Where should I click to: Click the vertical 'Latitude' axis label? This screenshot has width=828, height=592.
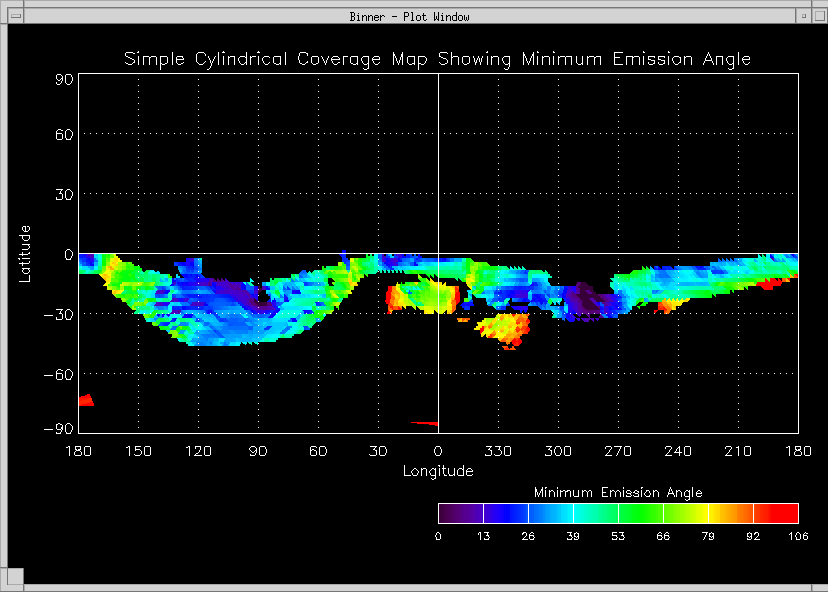point(26,253)
